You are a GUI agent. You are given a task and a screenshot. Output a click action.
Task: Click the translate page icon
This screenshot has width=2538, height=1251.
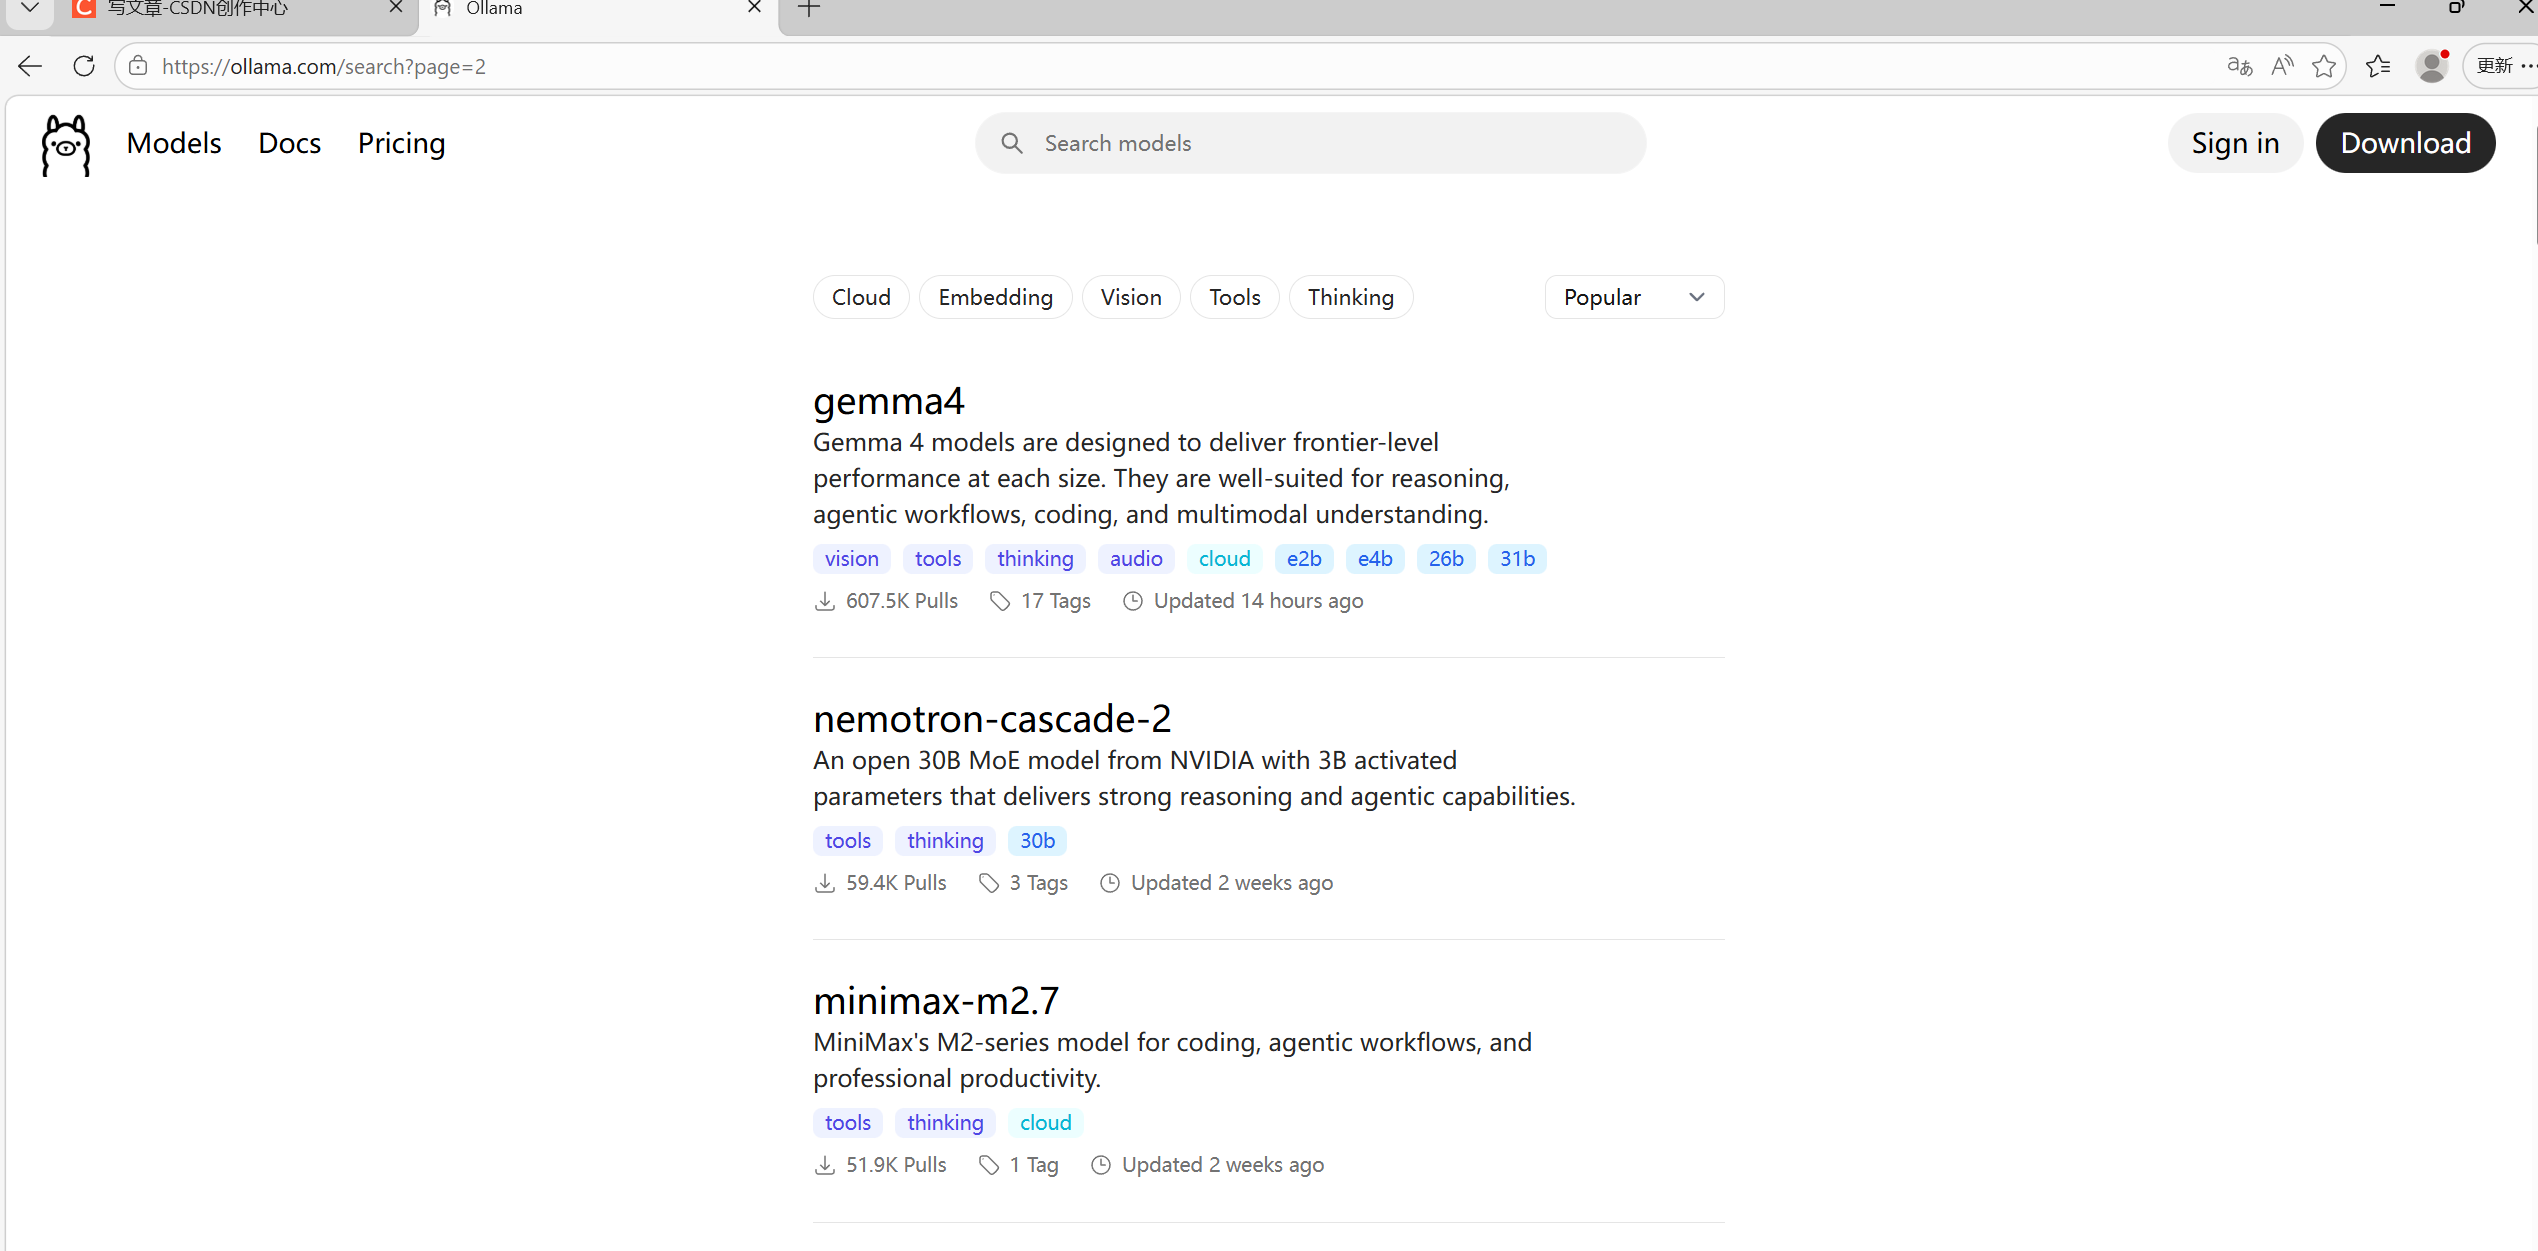2239,66
